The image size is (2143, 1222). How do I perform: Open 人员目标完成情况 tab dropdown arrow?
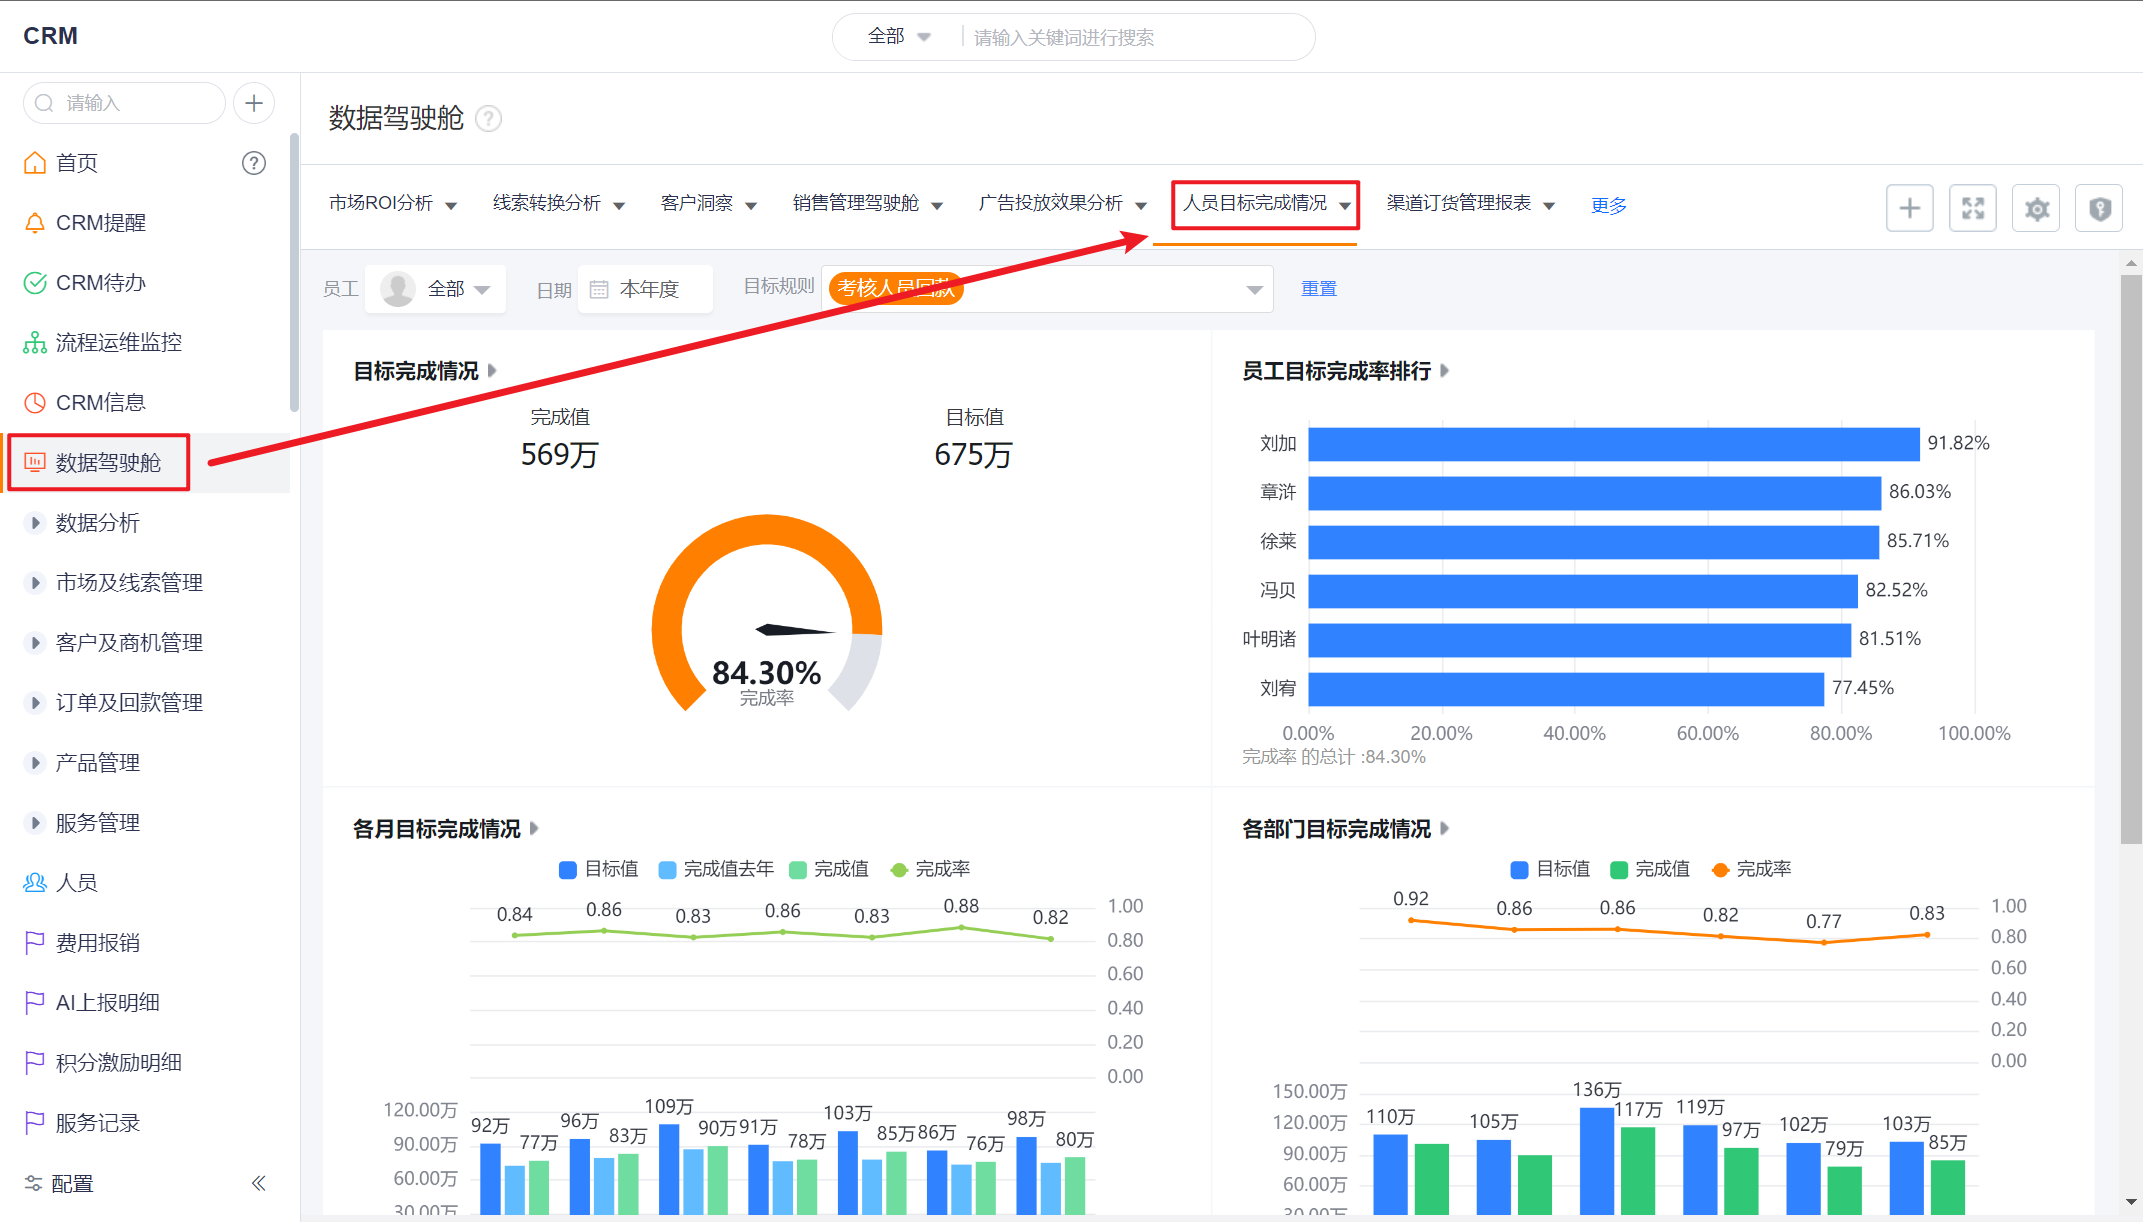point(1345,206)
